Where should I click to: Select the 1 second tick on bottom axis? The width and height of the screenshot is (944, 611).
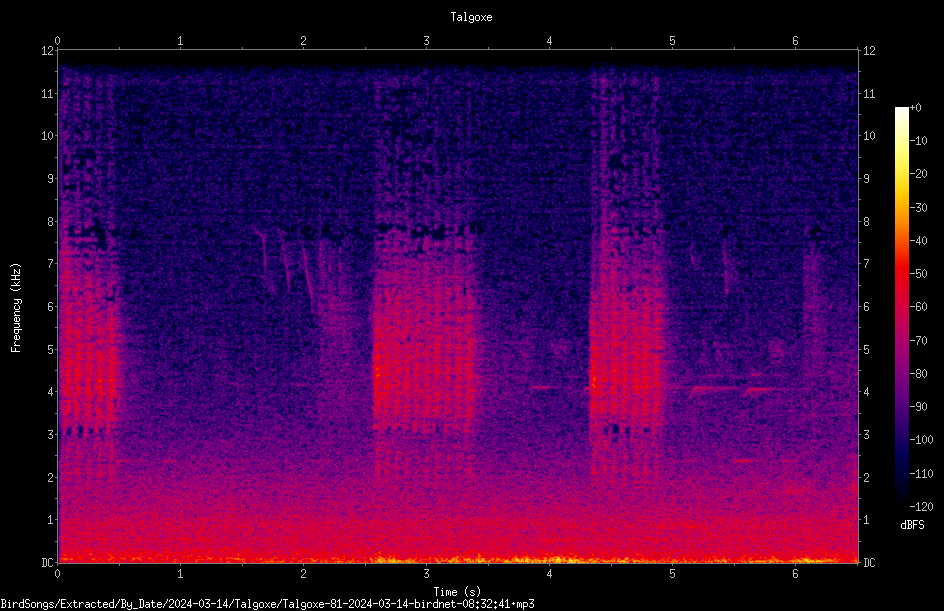(180, 574)
